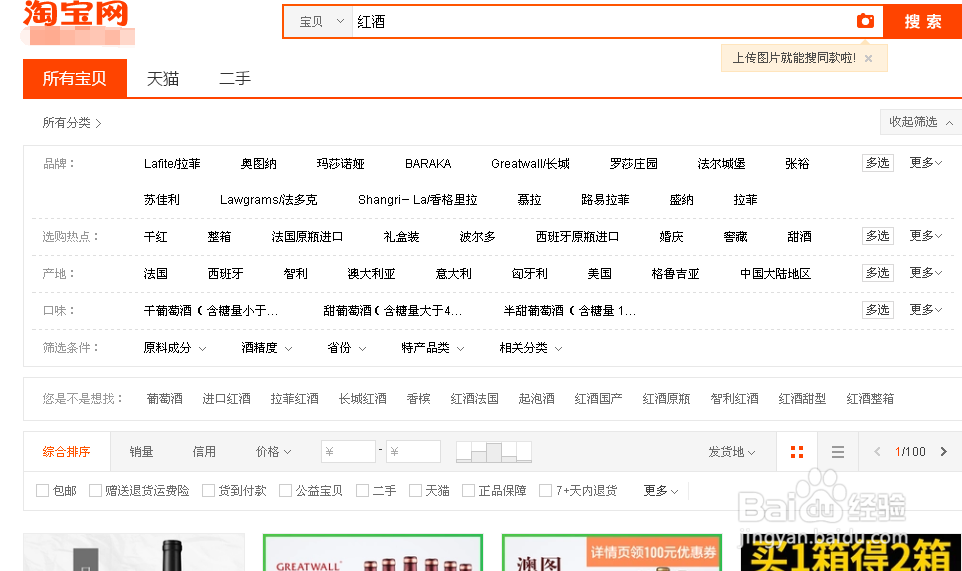Click suggested search 红酒整箱
The image size is (962, 571).
[870, 399]
